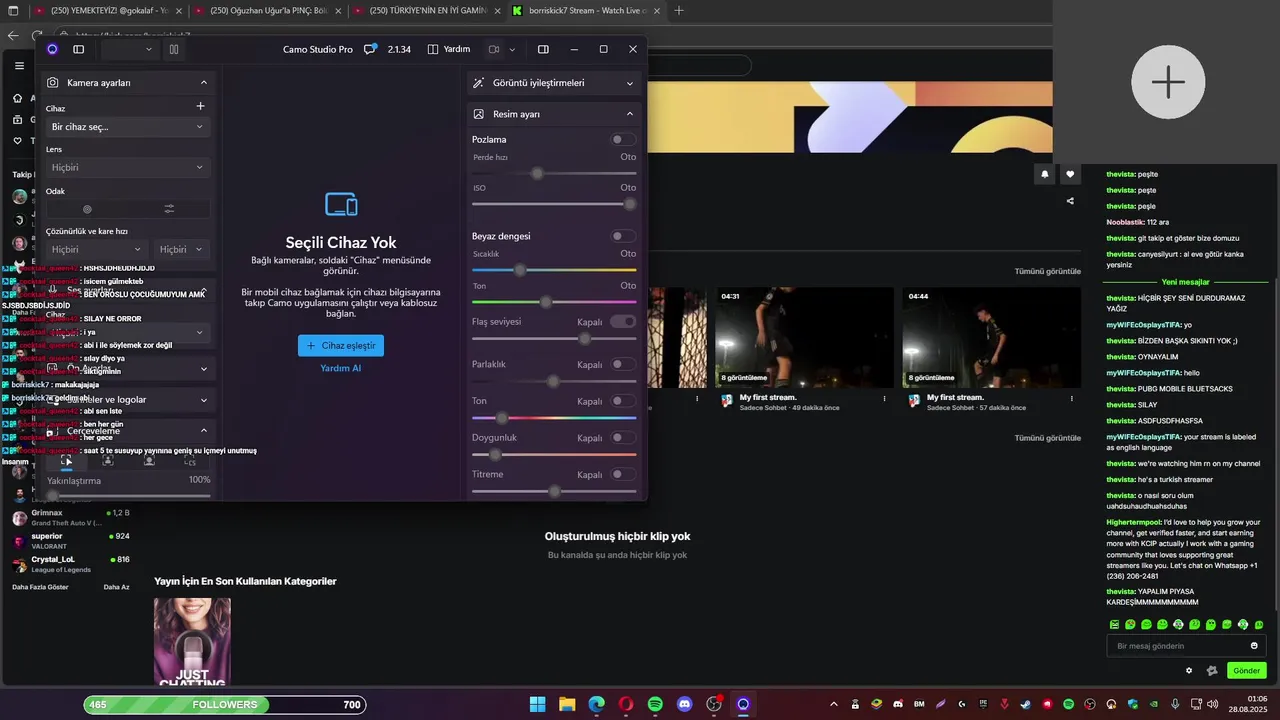
Task: Adjust the Sıcaklık color temperature slider
Action: coord(554,270)
